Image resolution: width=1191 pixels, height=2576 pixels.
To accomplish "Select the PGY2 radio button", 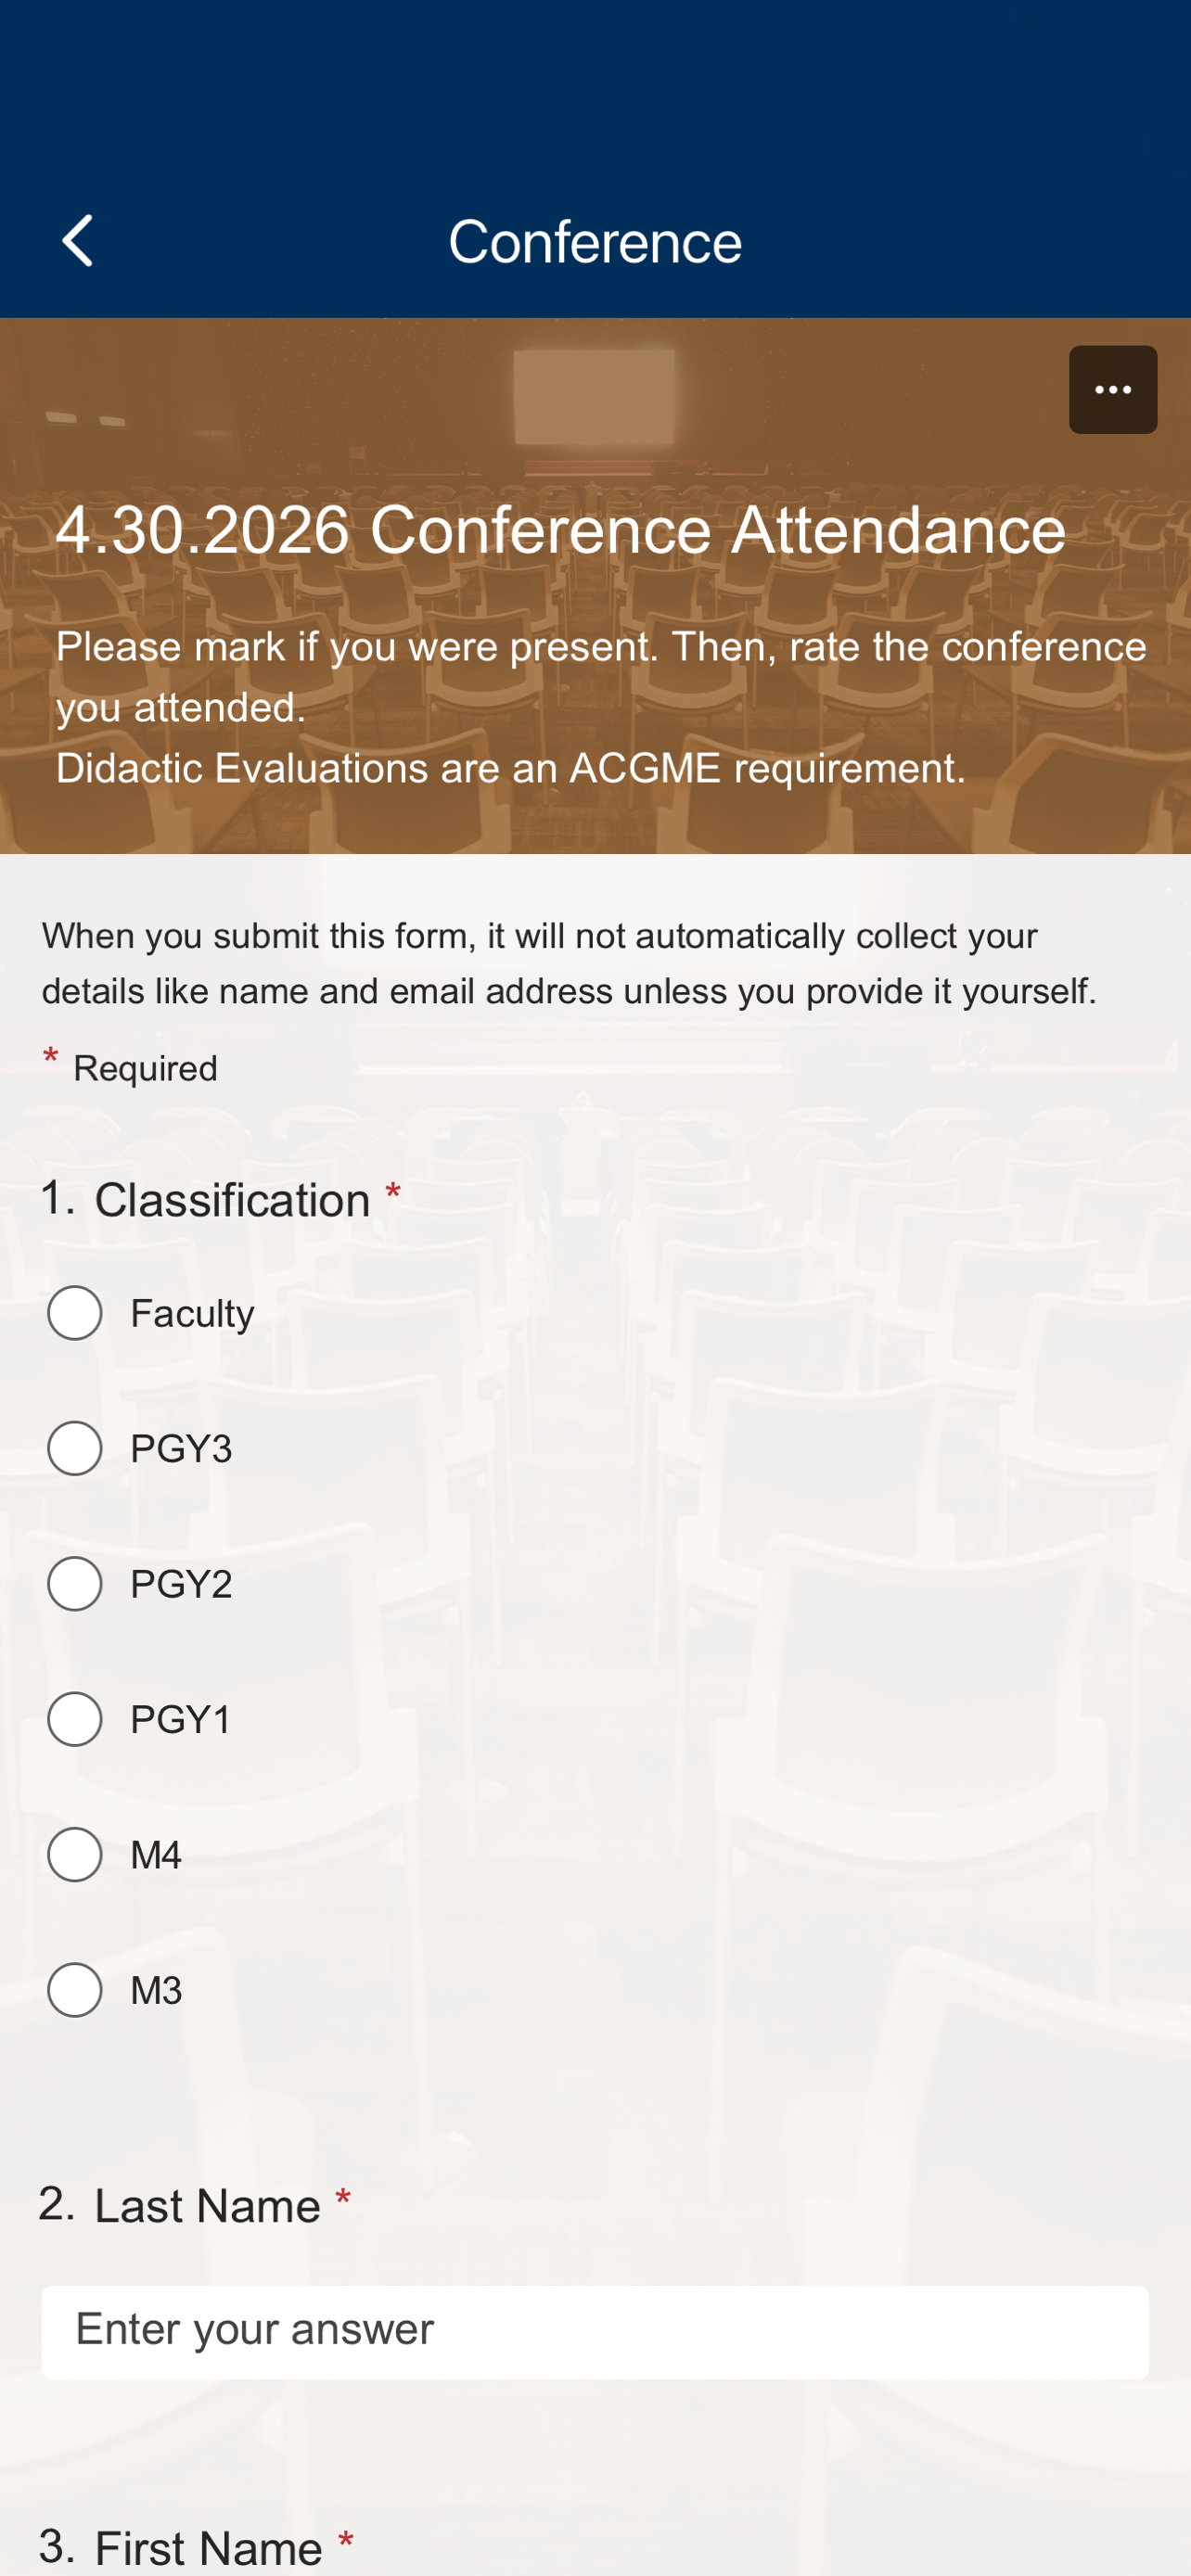I will (75, 1584).
